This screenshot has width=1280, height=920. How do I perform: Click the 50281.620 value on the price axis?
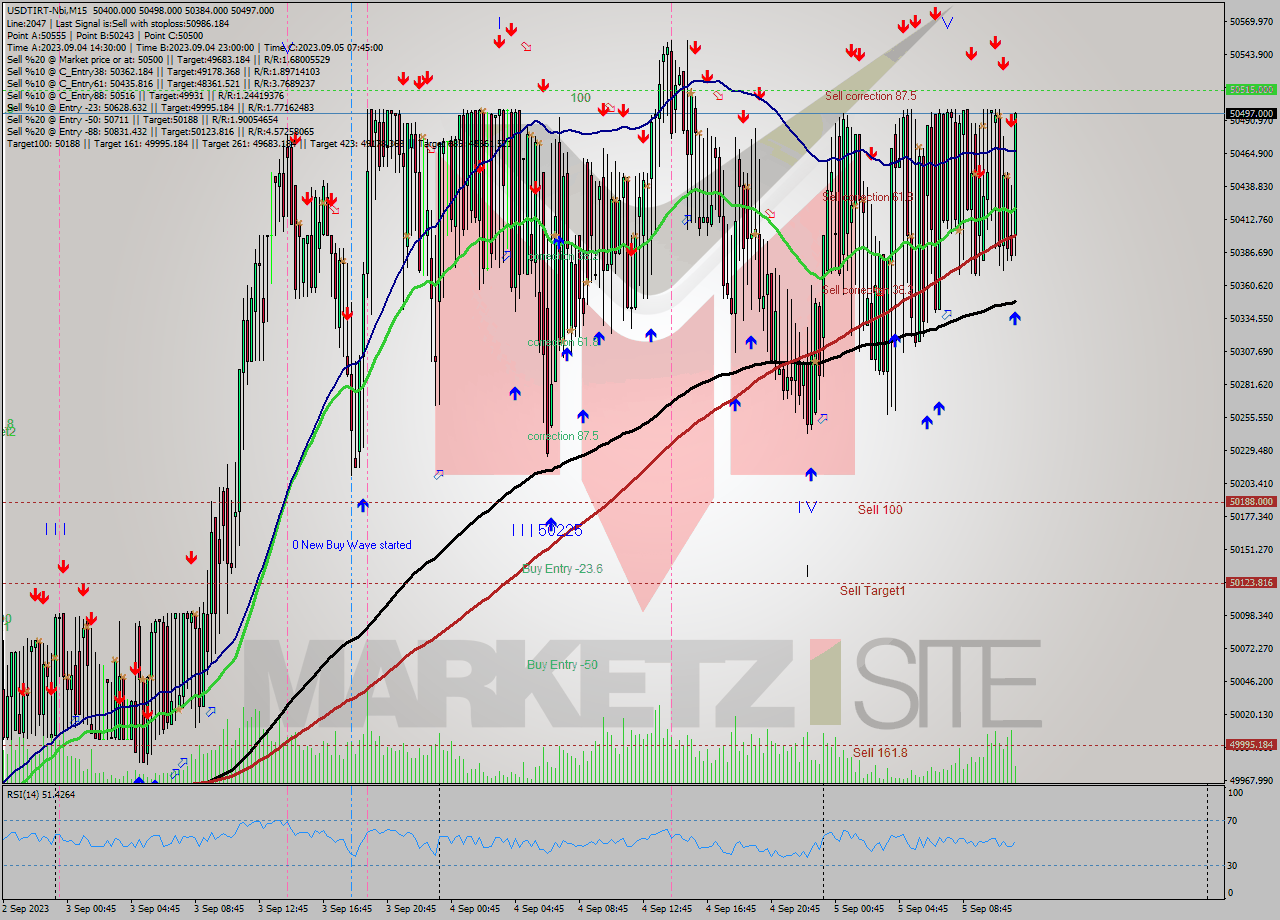click(x=1251, y=384)
